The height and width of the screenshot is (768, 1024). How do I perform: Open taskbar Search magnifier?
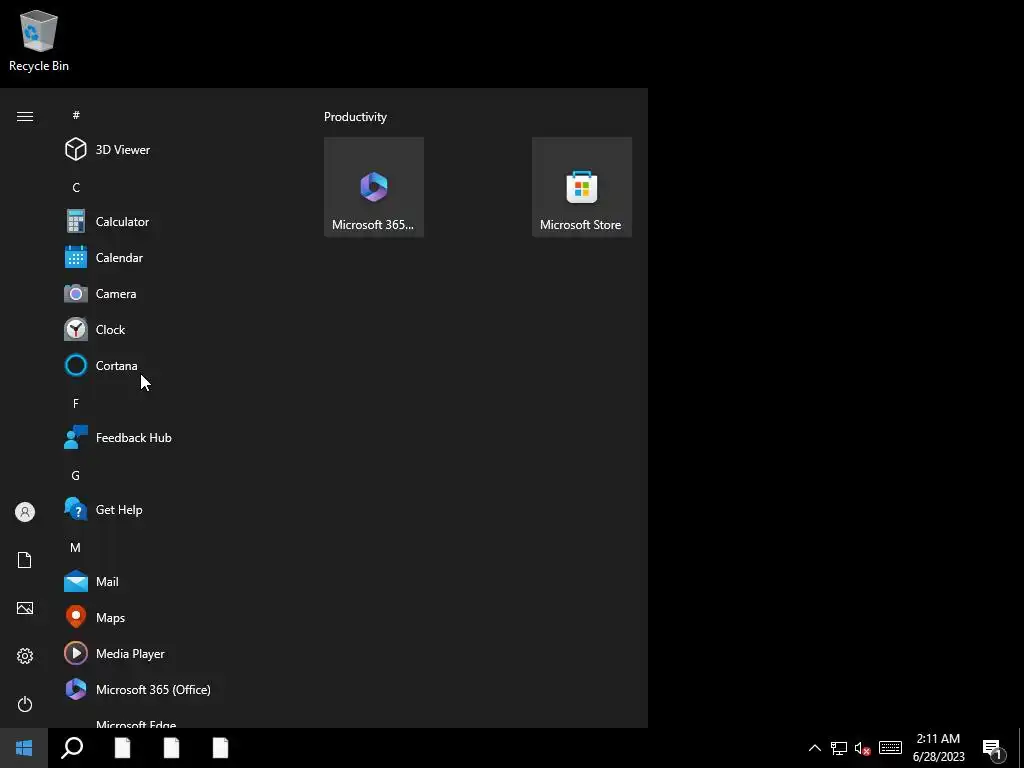coord(72,748)
